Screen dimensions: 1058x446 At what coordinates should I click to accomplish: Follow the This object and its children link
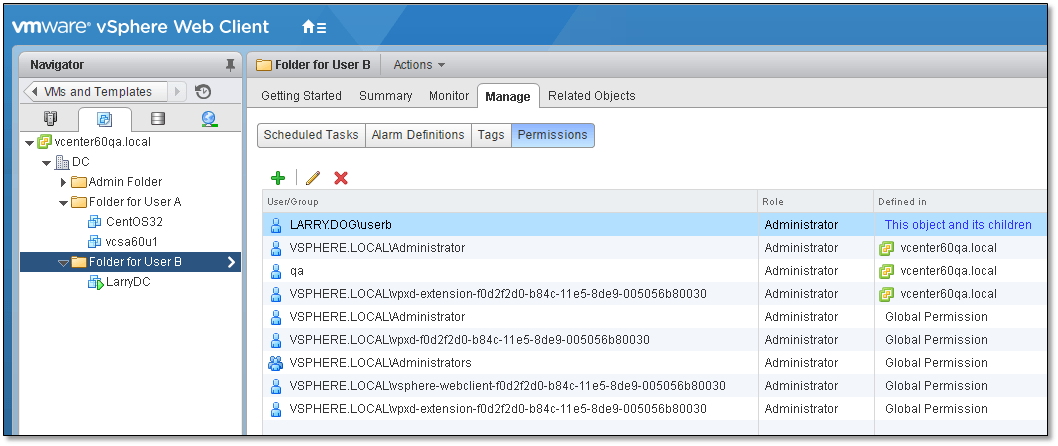[x=958, y=225]
